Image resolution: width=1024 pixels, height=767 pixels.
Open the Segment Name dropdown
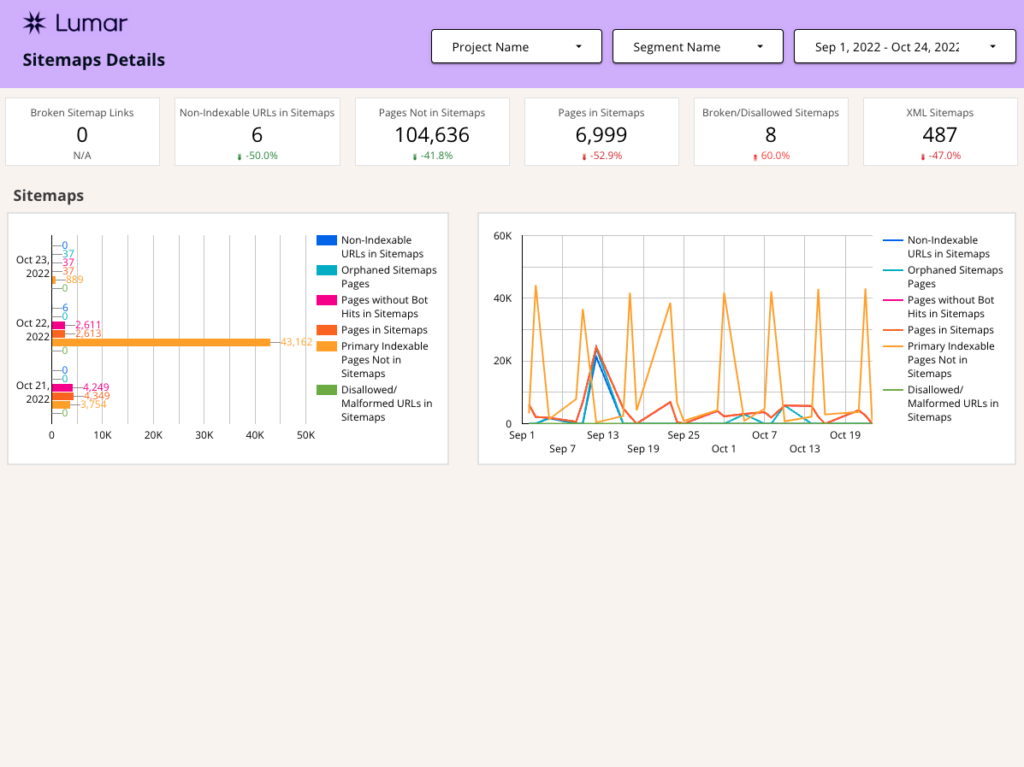(697, 46)
